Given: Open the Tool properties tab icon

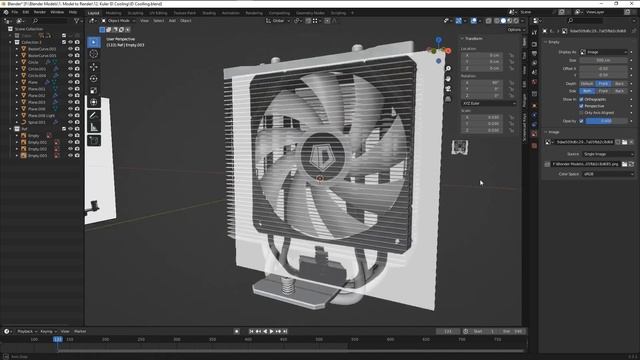Looking at the screenshot, I should coord(534,33).
